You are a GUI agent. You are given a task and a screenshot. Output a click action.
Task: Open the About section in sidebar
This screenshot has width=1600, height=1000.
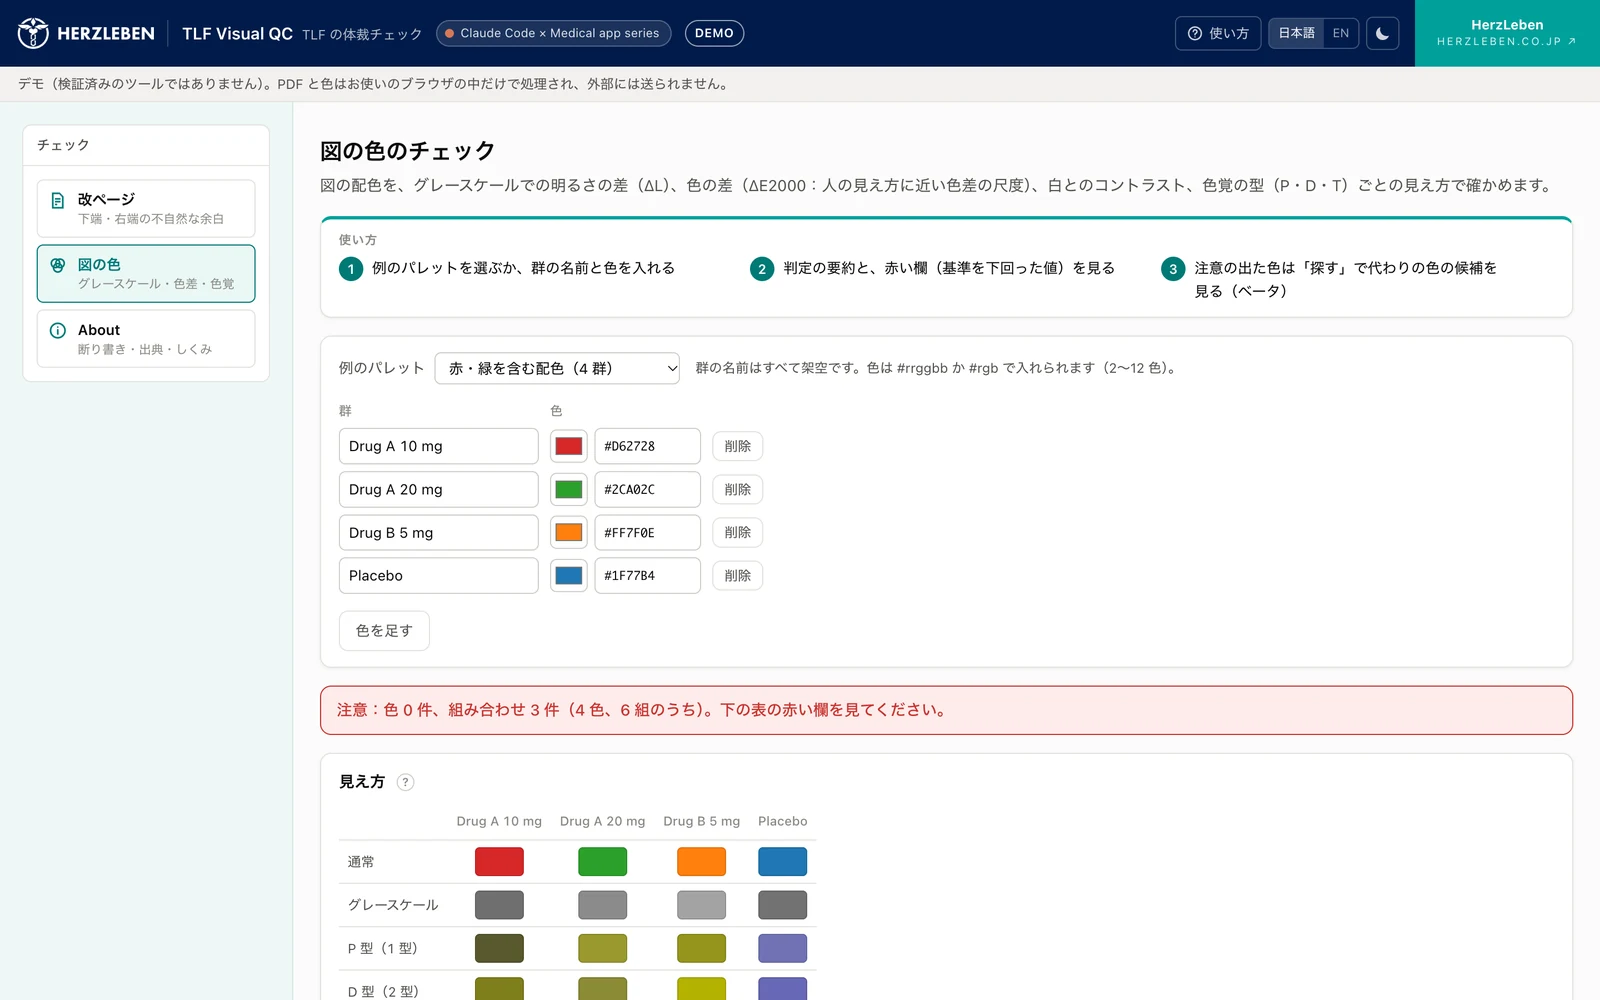[146, 338]
